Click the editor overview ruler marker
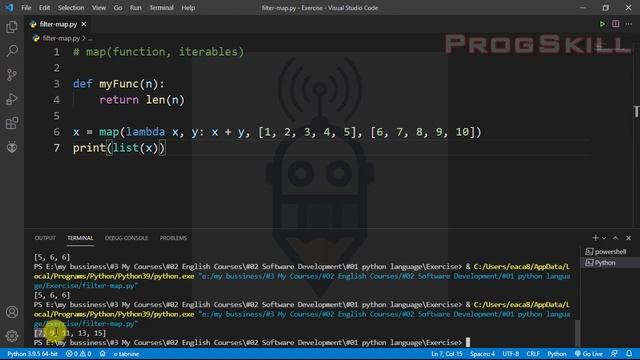The height and width of the screenshot is (360, 640). click(x=636, y=111)
